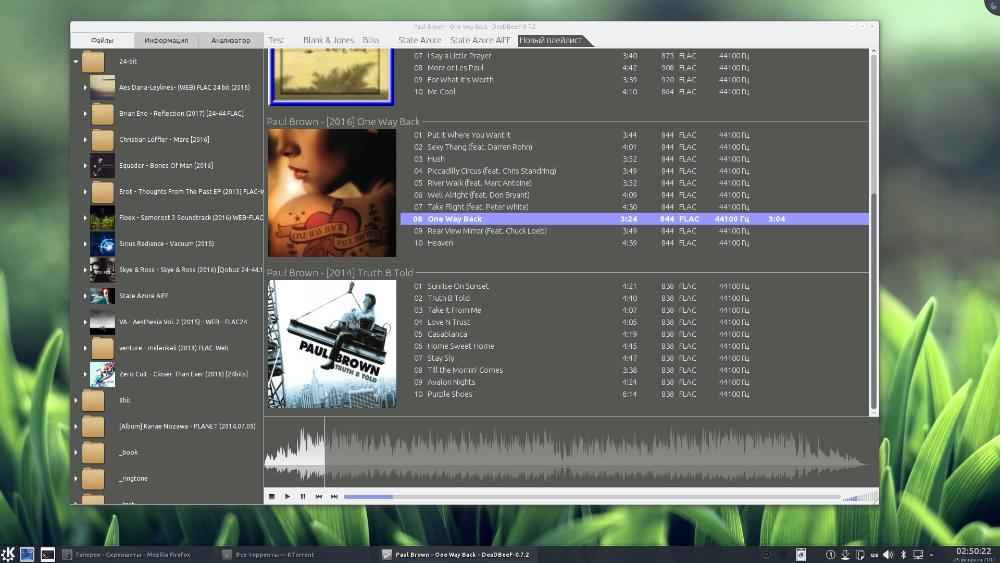Expand the Erot - Thoughts From The Past folder
The height and width of the screenshot is (563, 1000).
pos(85,192)
